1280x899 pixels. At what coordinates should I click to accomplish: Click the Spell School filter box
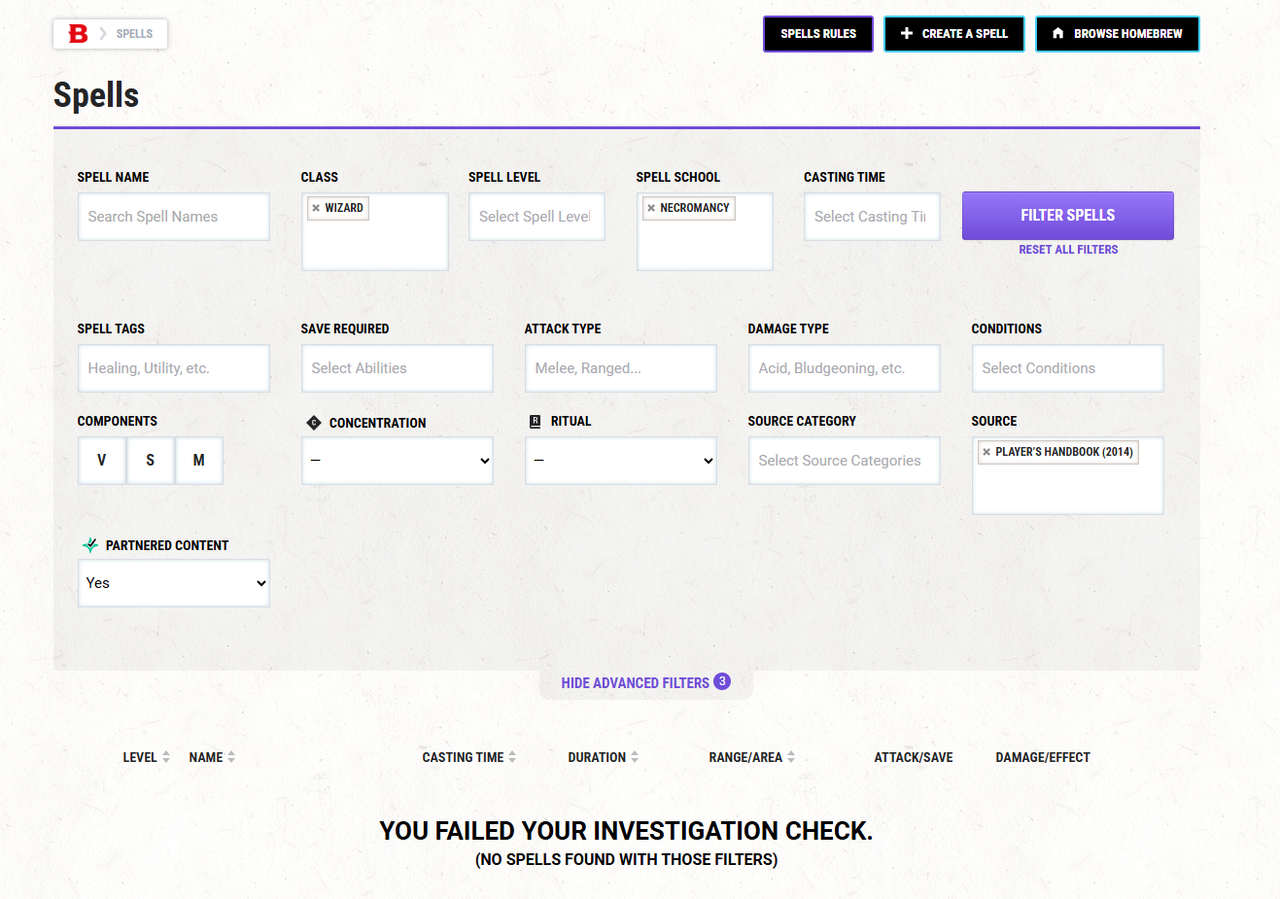tap(705, 232)
